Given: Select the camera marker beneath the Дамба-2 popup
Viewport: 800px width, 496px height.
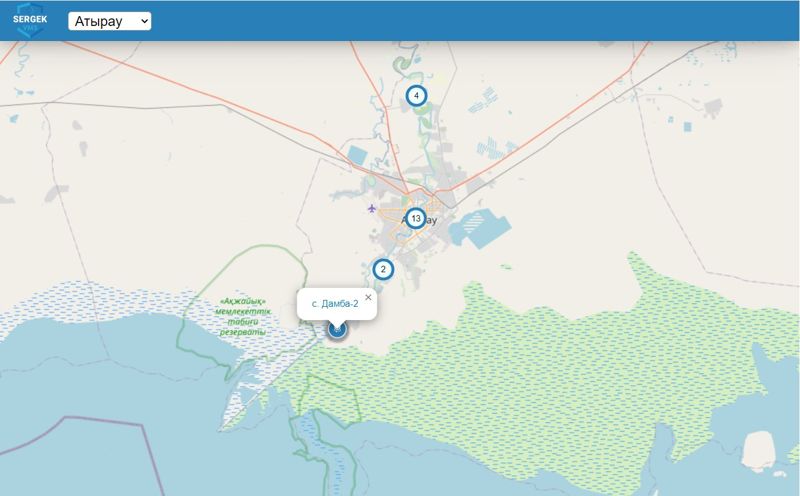Looking at the screenshot, I should click(337, 330).
